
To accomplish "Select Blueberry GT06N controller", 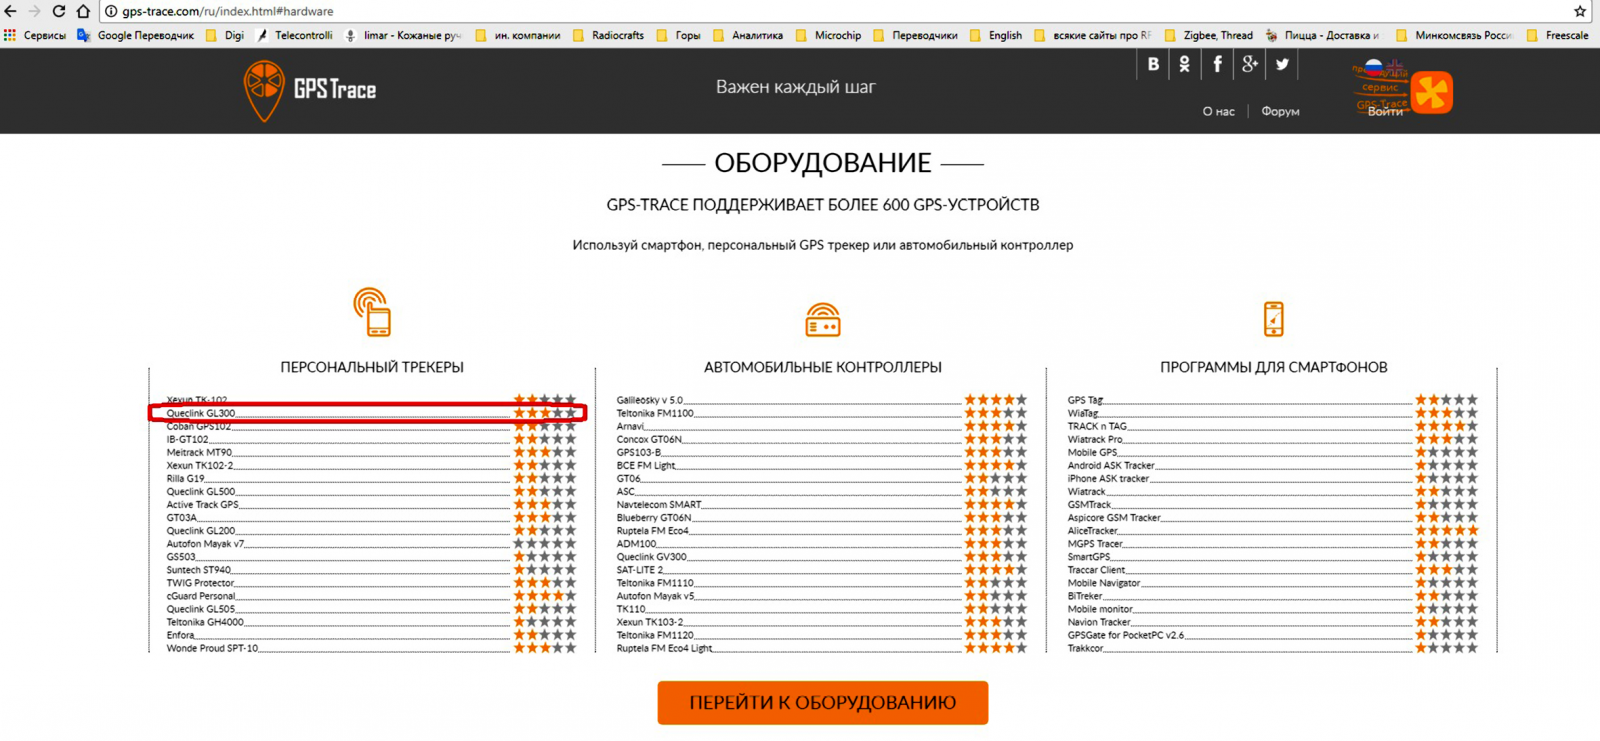I will (822, 518).
